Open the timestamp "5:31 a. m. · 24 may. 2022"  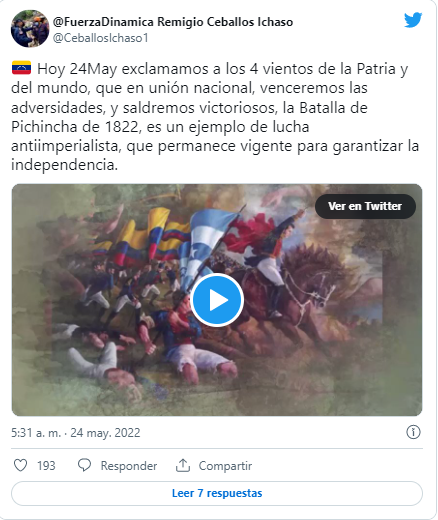[x=76, y=433]
